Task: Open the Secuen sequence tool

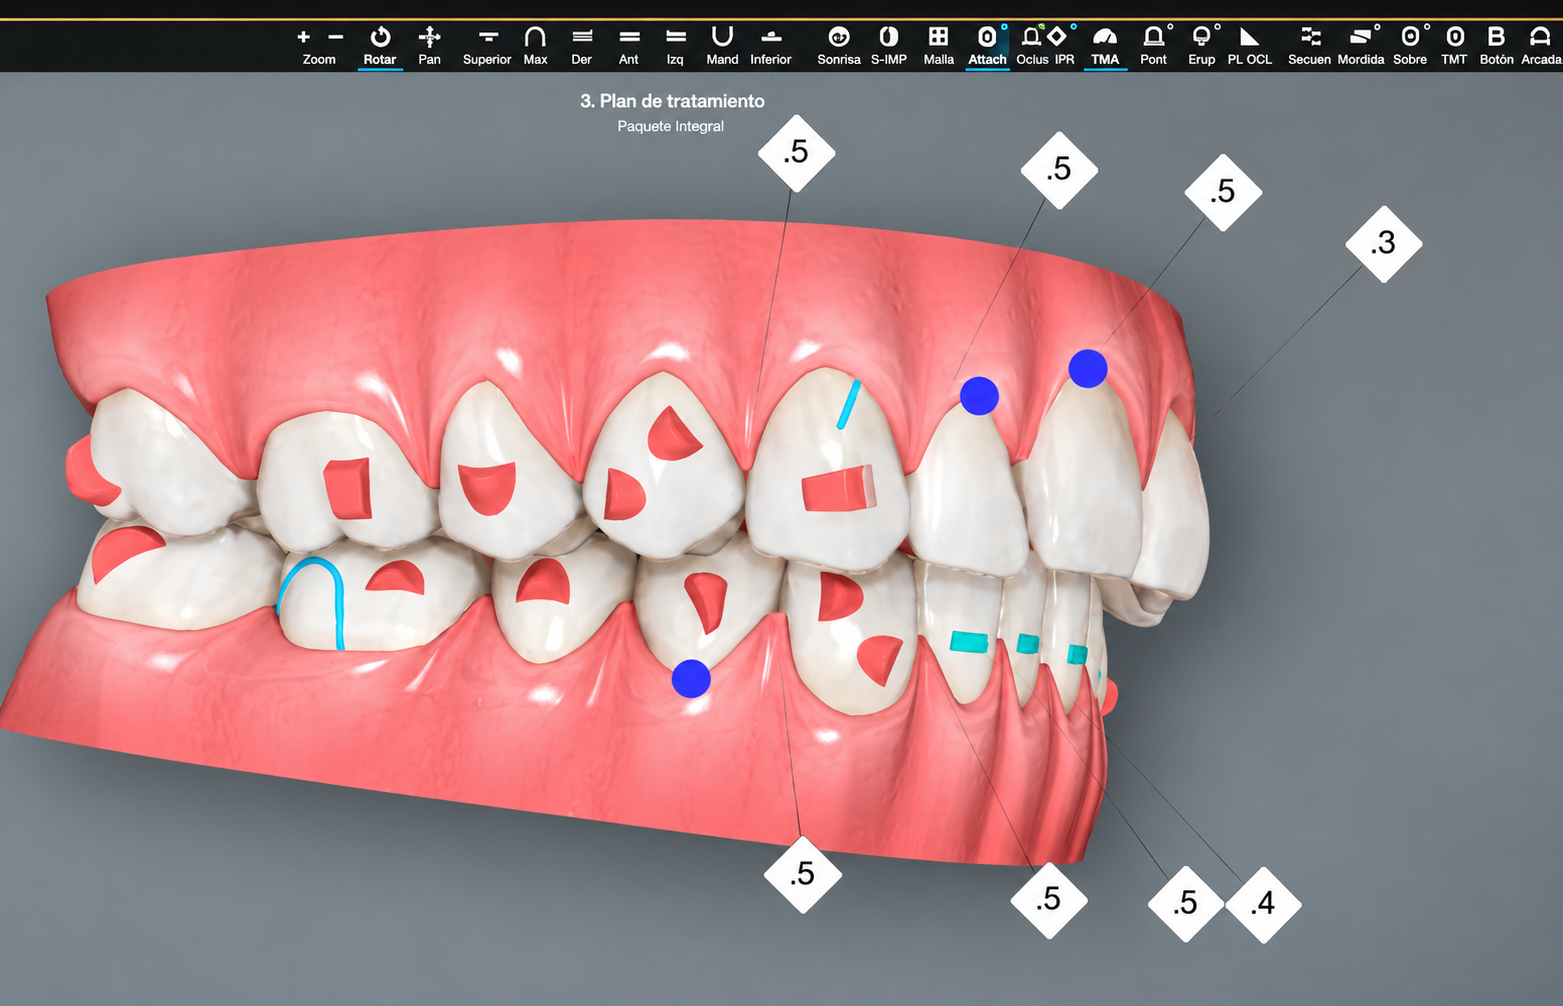Action: [x=1309, y=46]
